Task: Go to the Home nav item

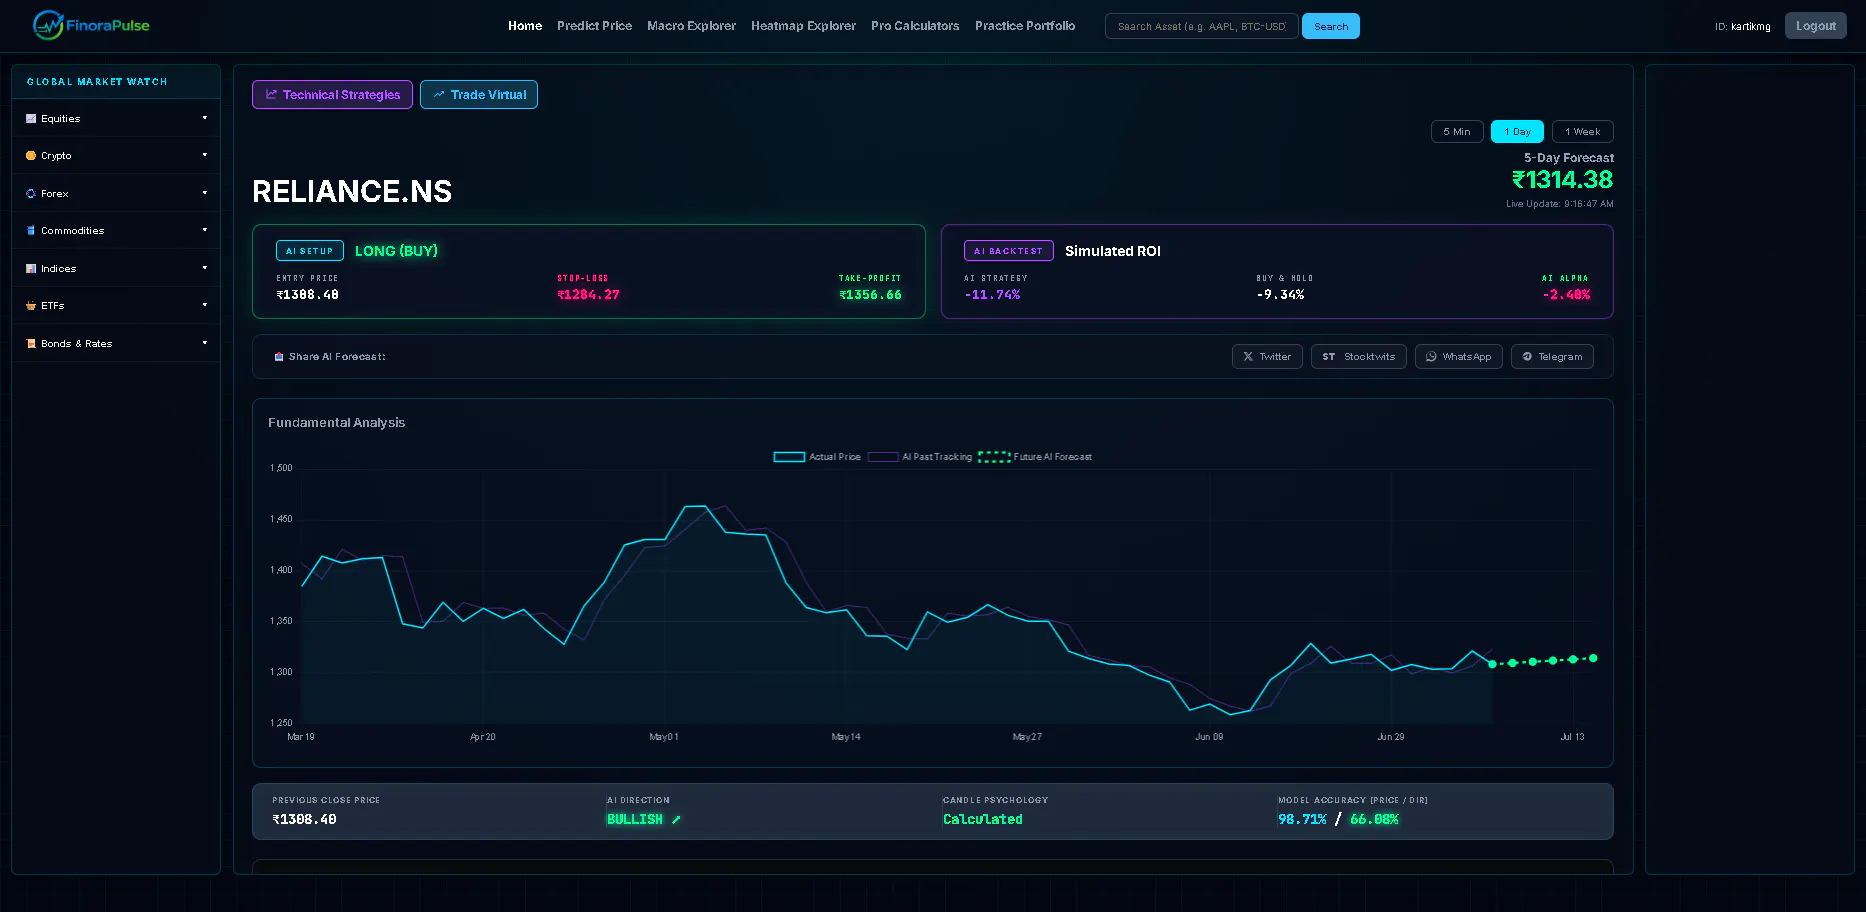Action: pos(525,26)
